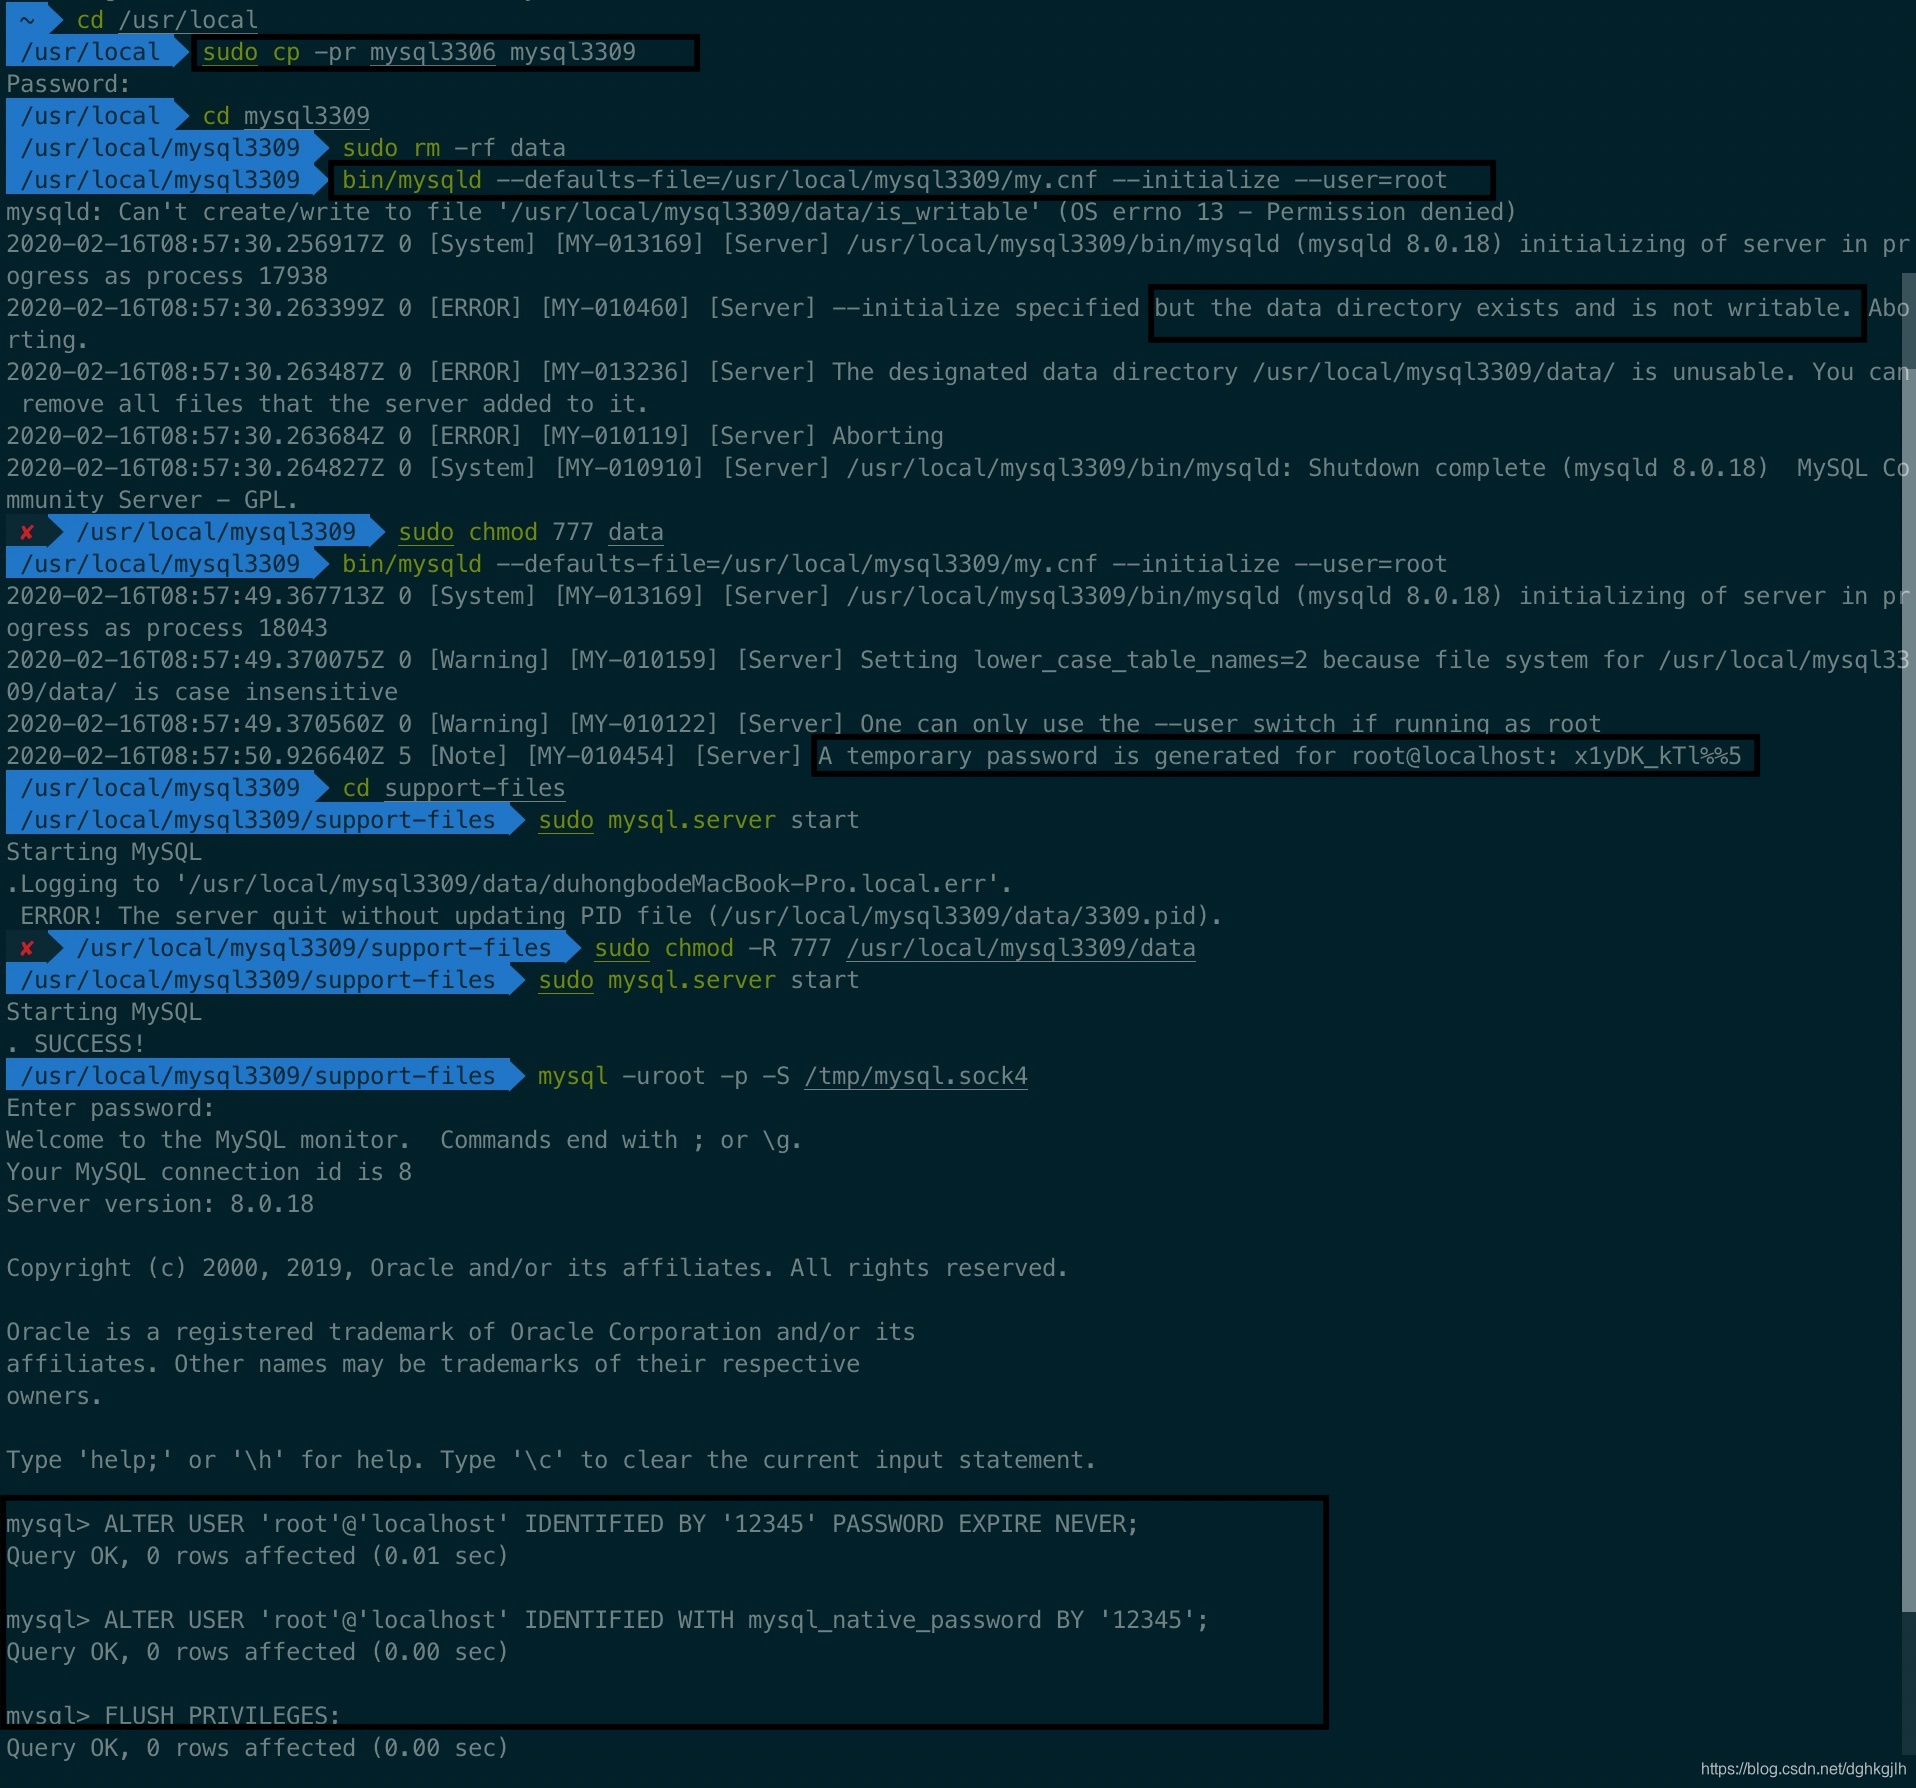Click the 'SUCCESS!' output line

76,1044
